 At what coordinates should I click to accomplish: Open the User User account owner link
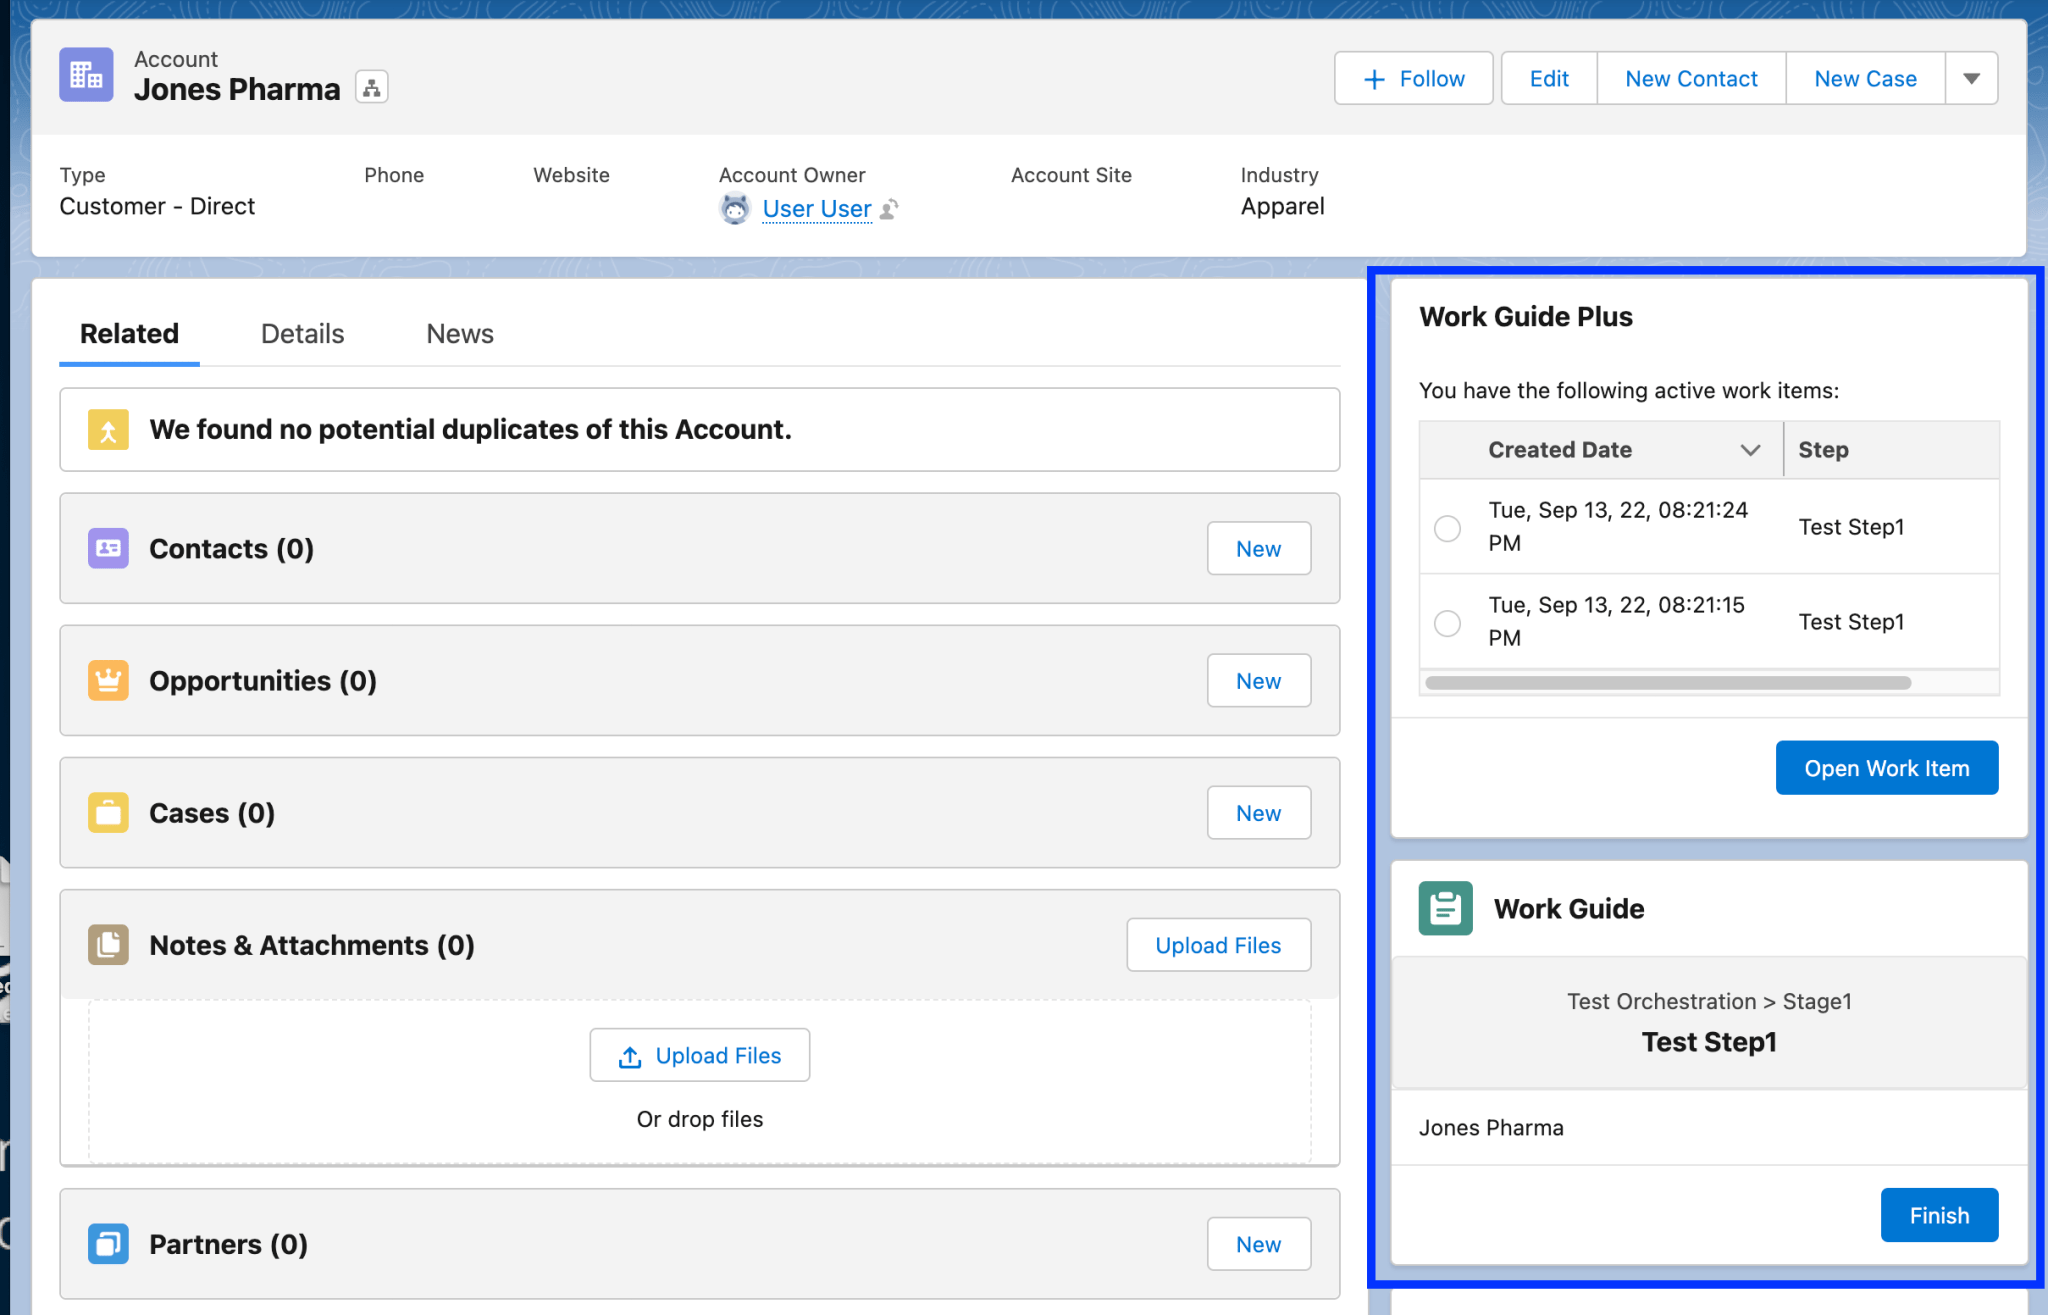pos(817,208)
